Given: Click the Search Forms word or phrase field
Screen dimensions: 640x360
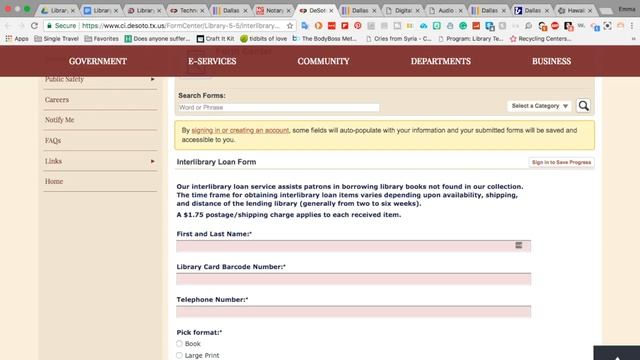Looking at the screenshot, I should click(x=279, y=108).
